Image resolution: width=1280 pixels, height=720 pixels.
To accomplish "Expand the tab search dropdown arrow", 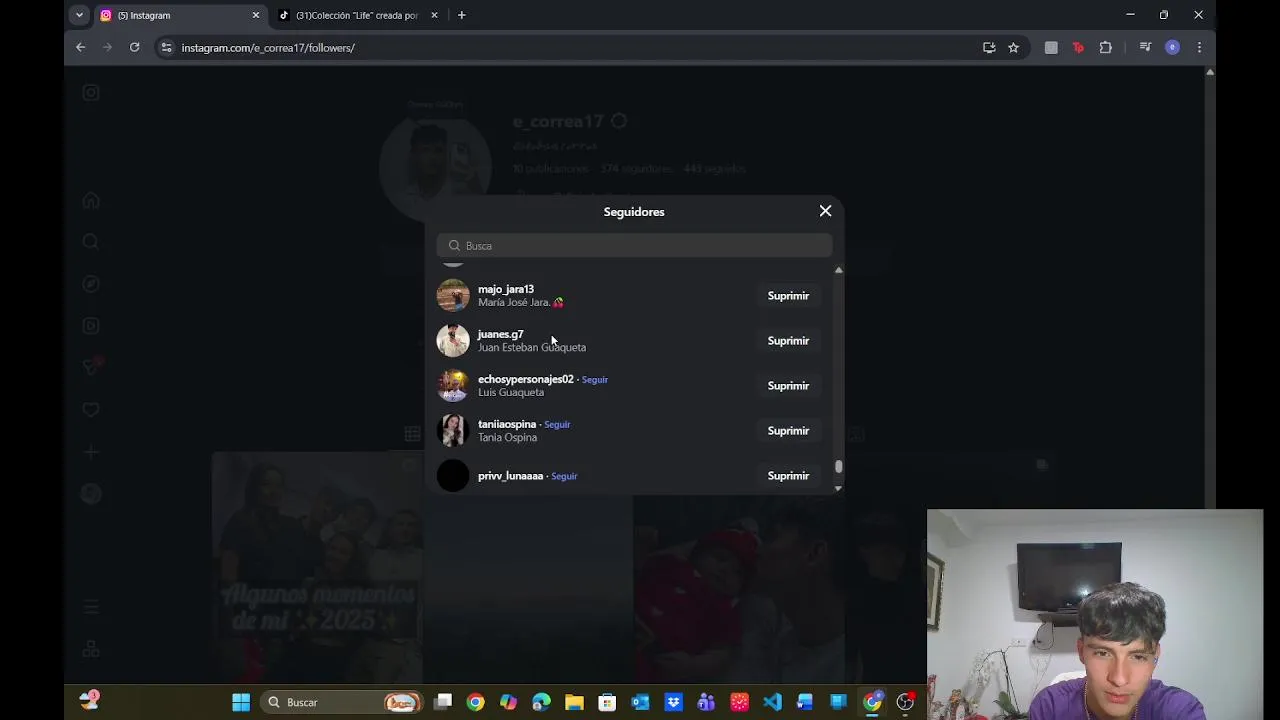I will click(79, 15).
